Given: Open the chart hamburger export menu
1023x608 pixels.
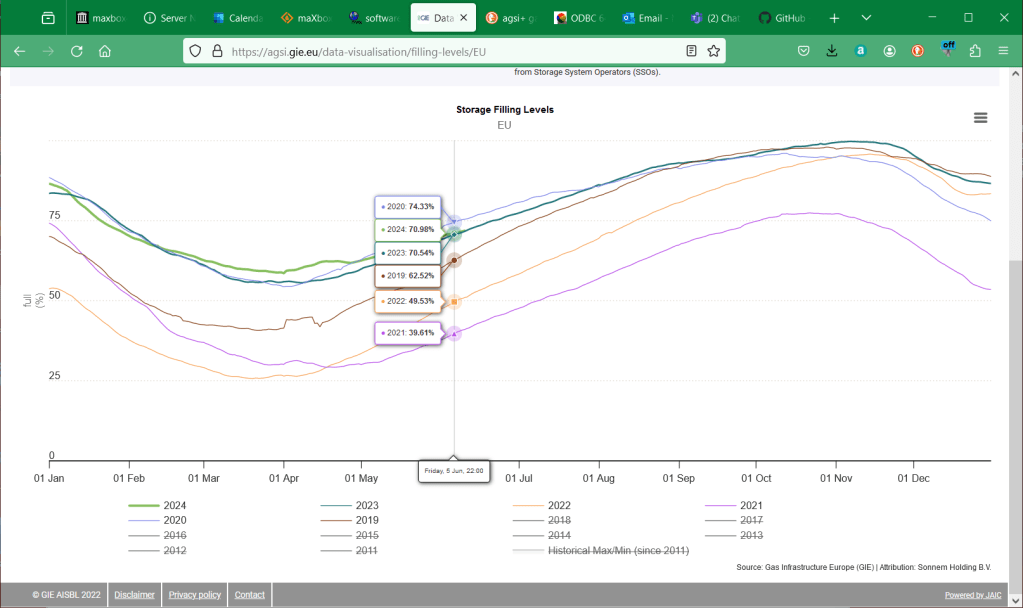Looking at the screenshot, I should (x=980, y=118).
